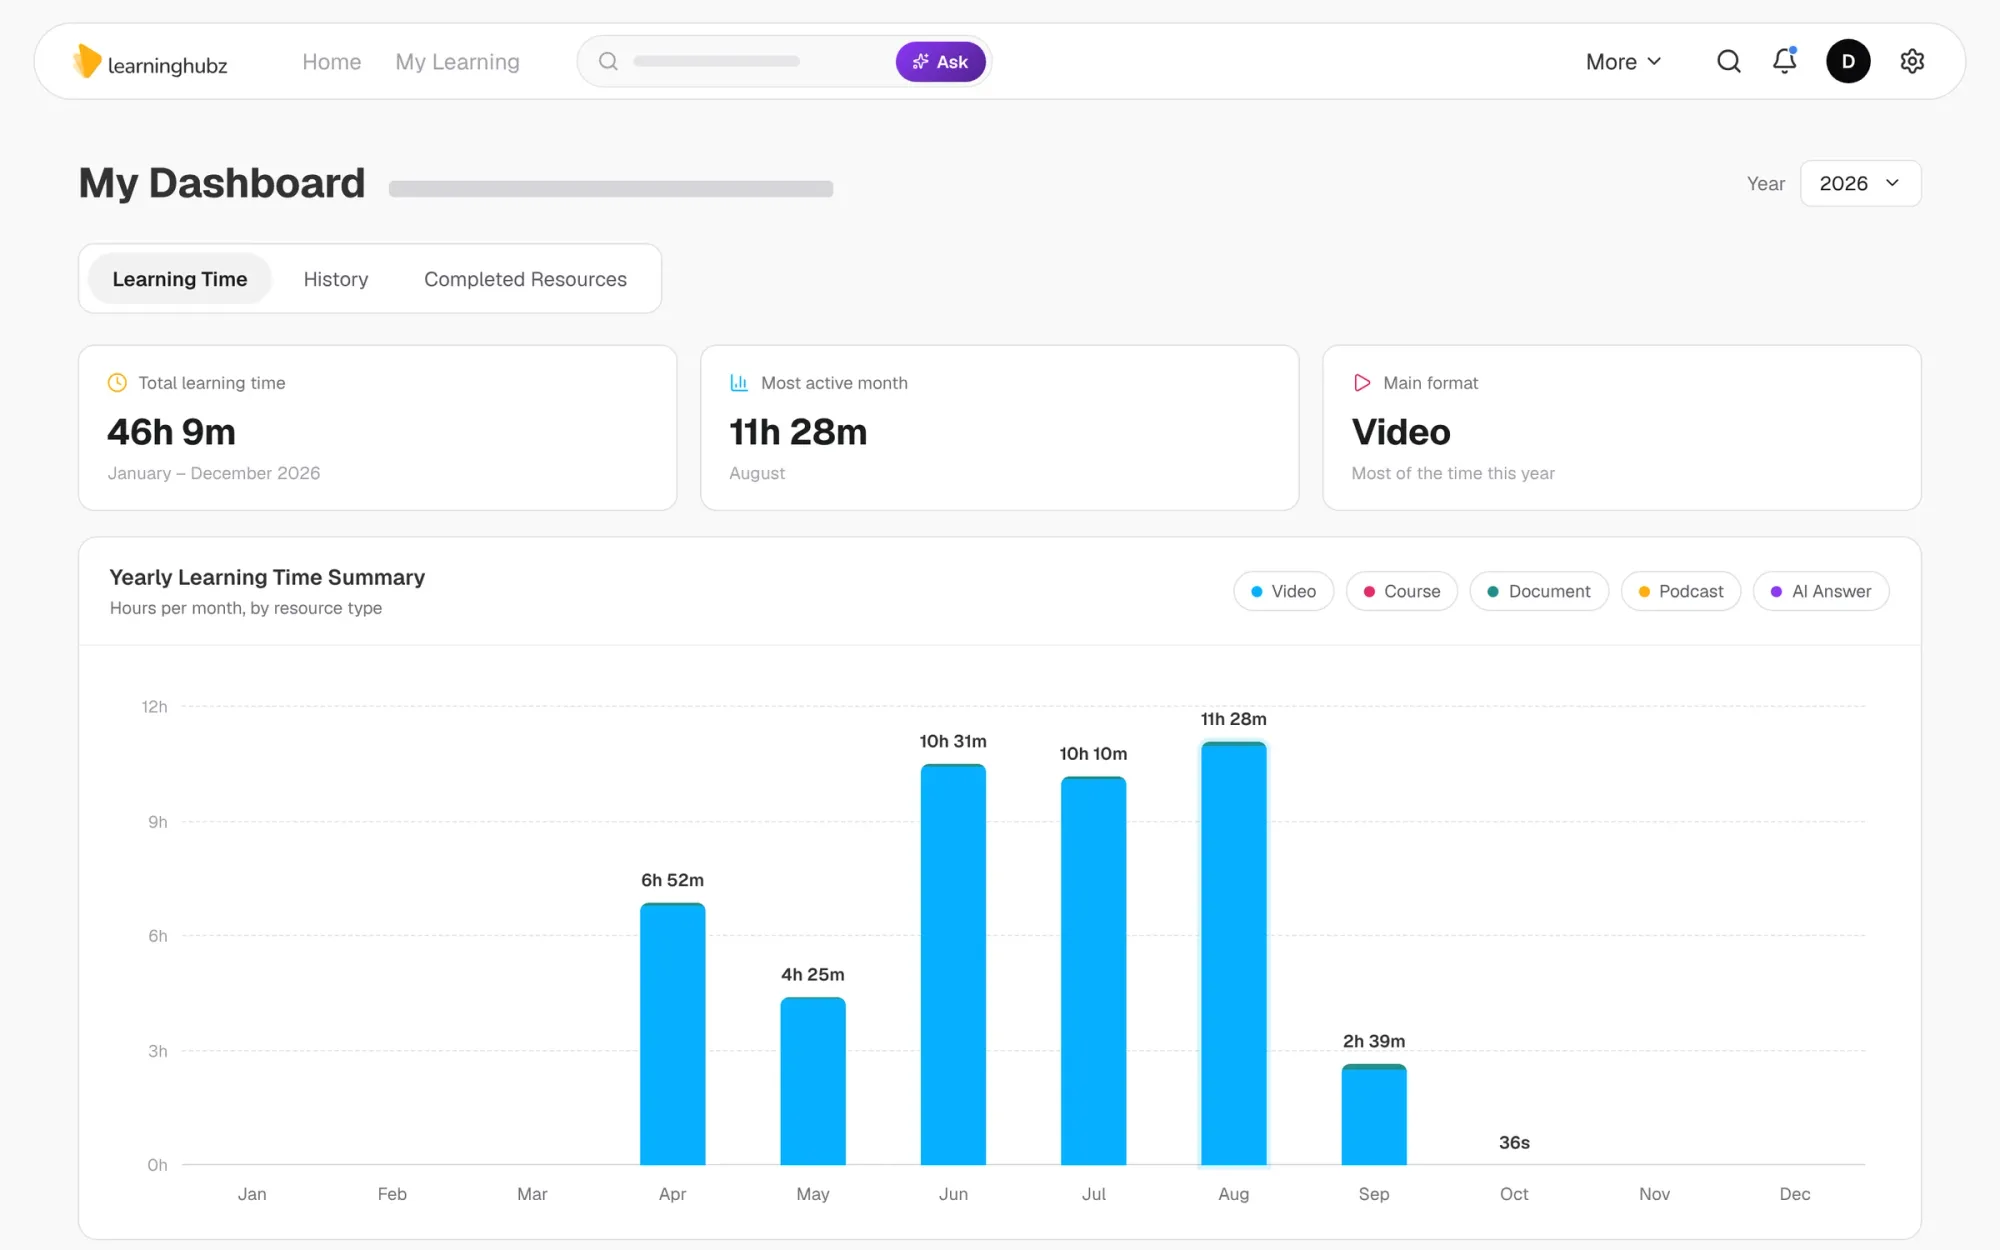Select the Learning Time tab

click(x=180, y=279)
